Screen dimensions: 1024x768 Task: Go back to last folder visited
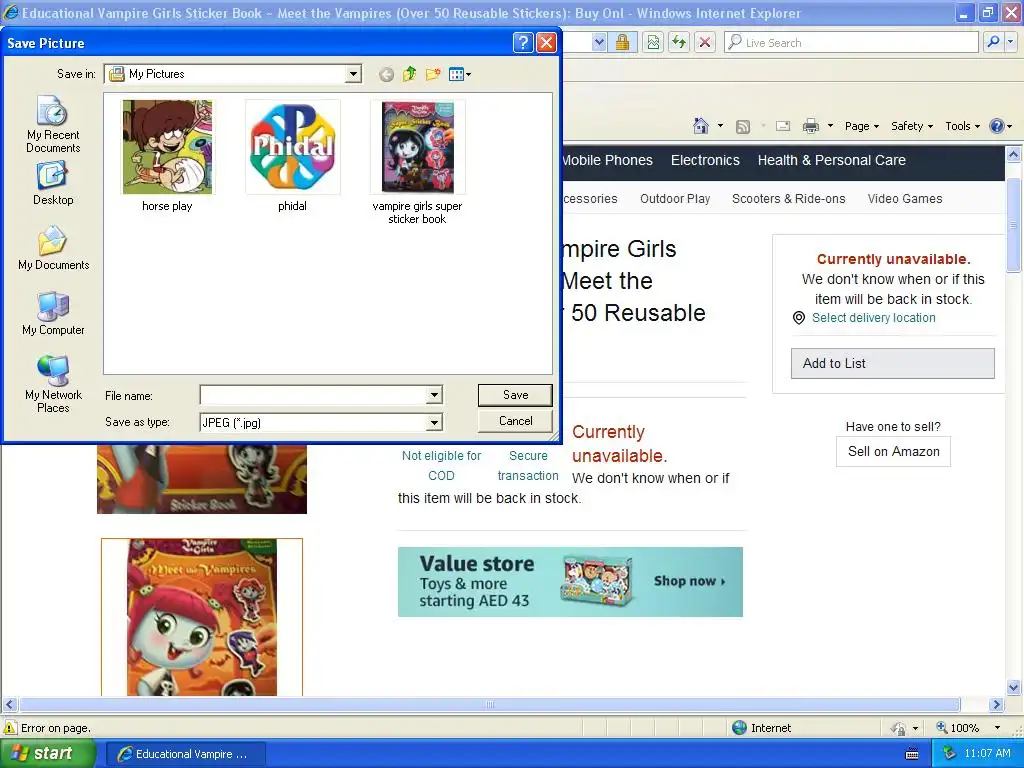[x=387, y=74]
